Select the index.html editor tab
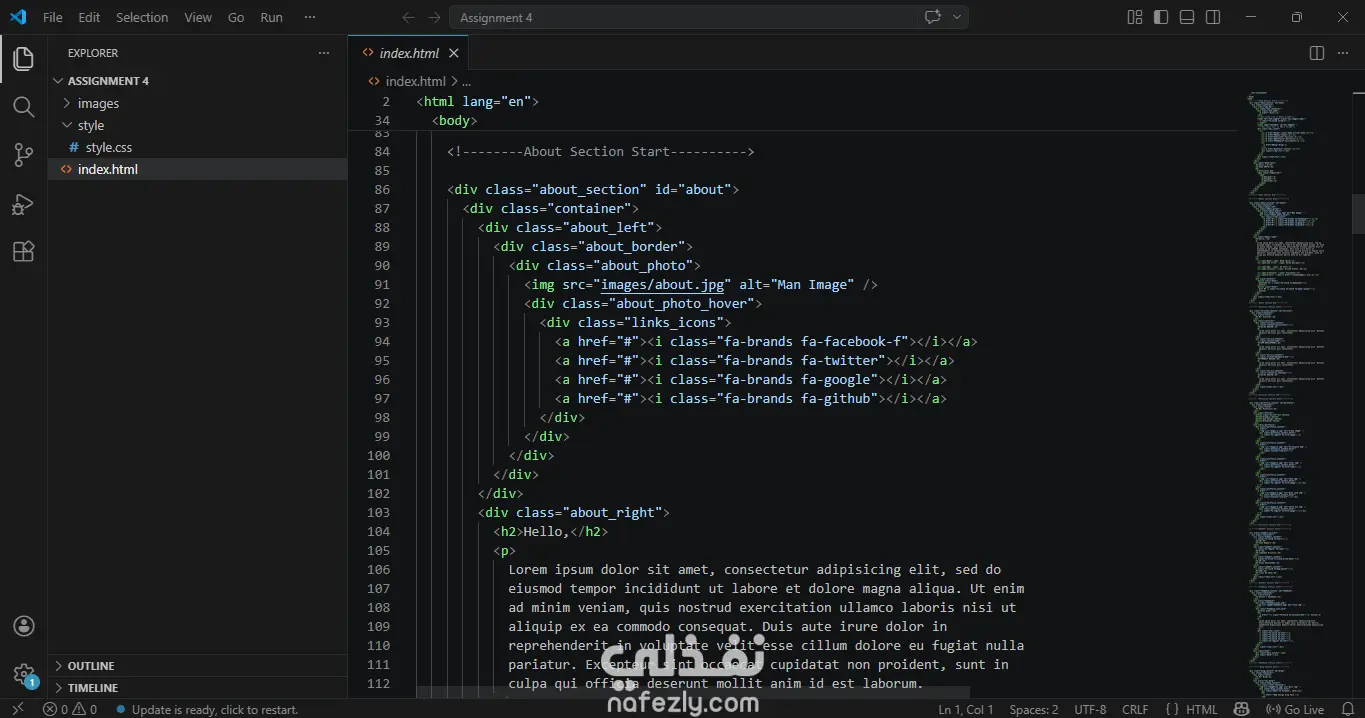Viewport: 1365px width, 718px height. tap(408, 53)
